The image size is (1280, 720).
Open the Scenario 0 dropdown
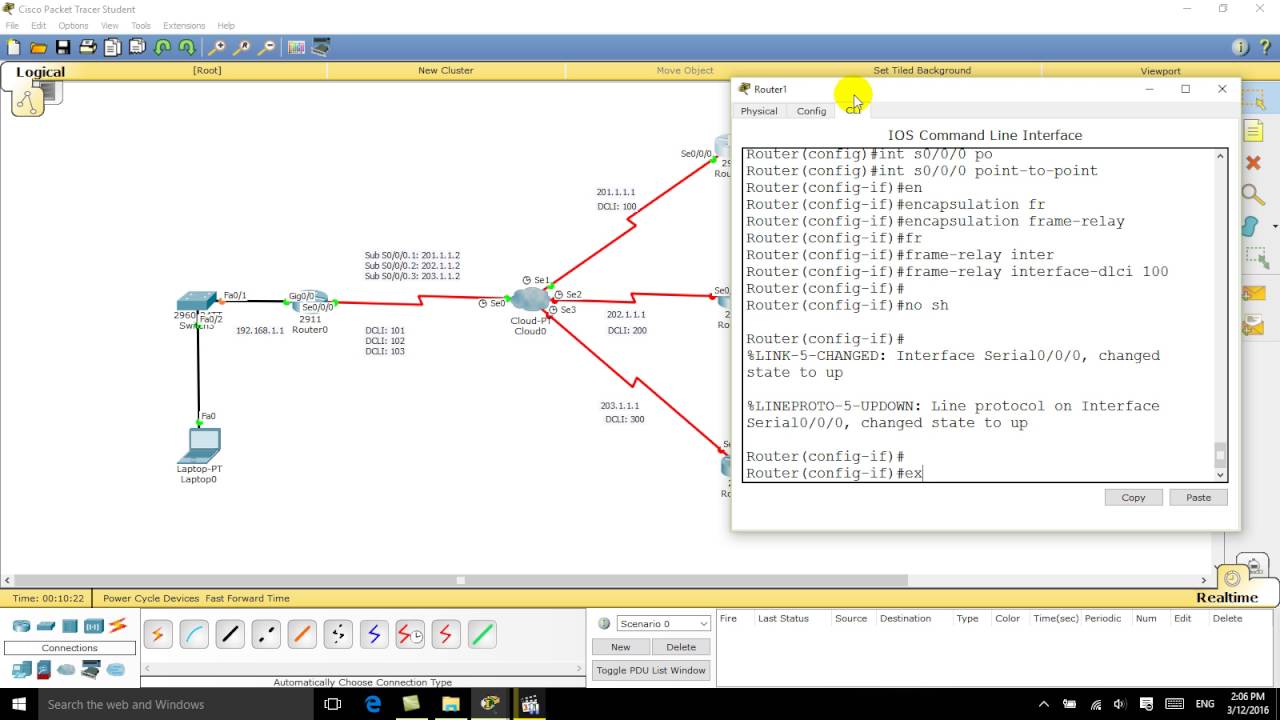tap(664, 624)
